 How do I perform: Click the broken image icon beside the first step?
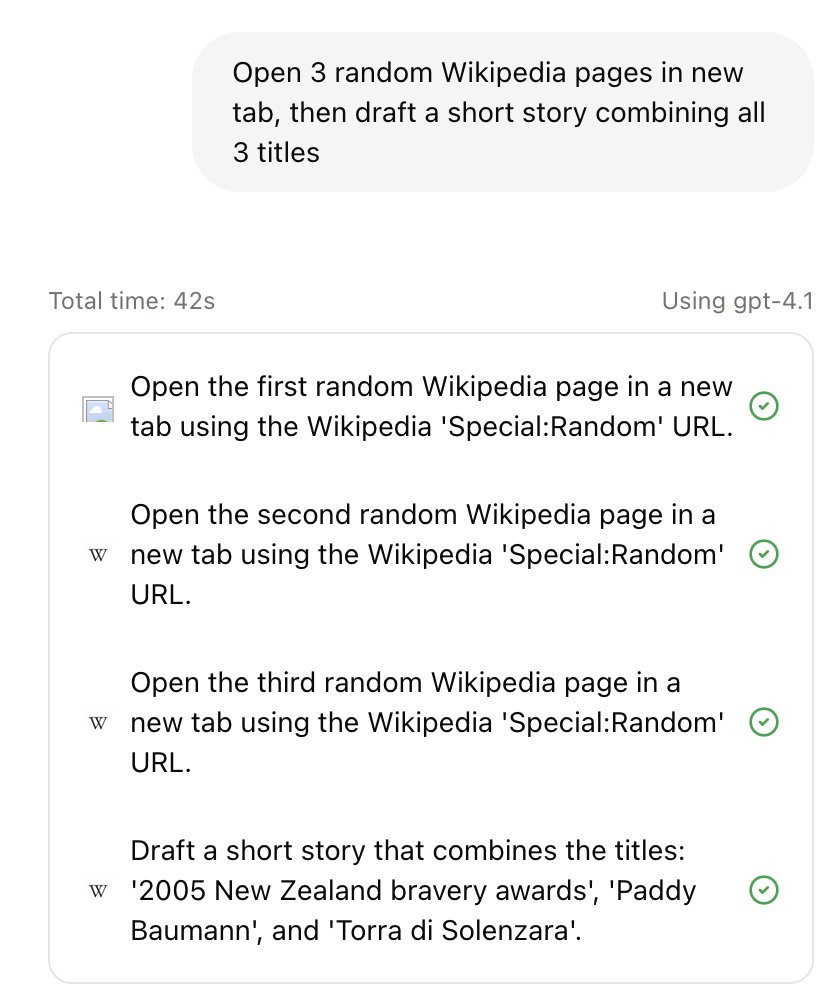point(98,408)
